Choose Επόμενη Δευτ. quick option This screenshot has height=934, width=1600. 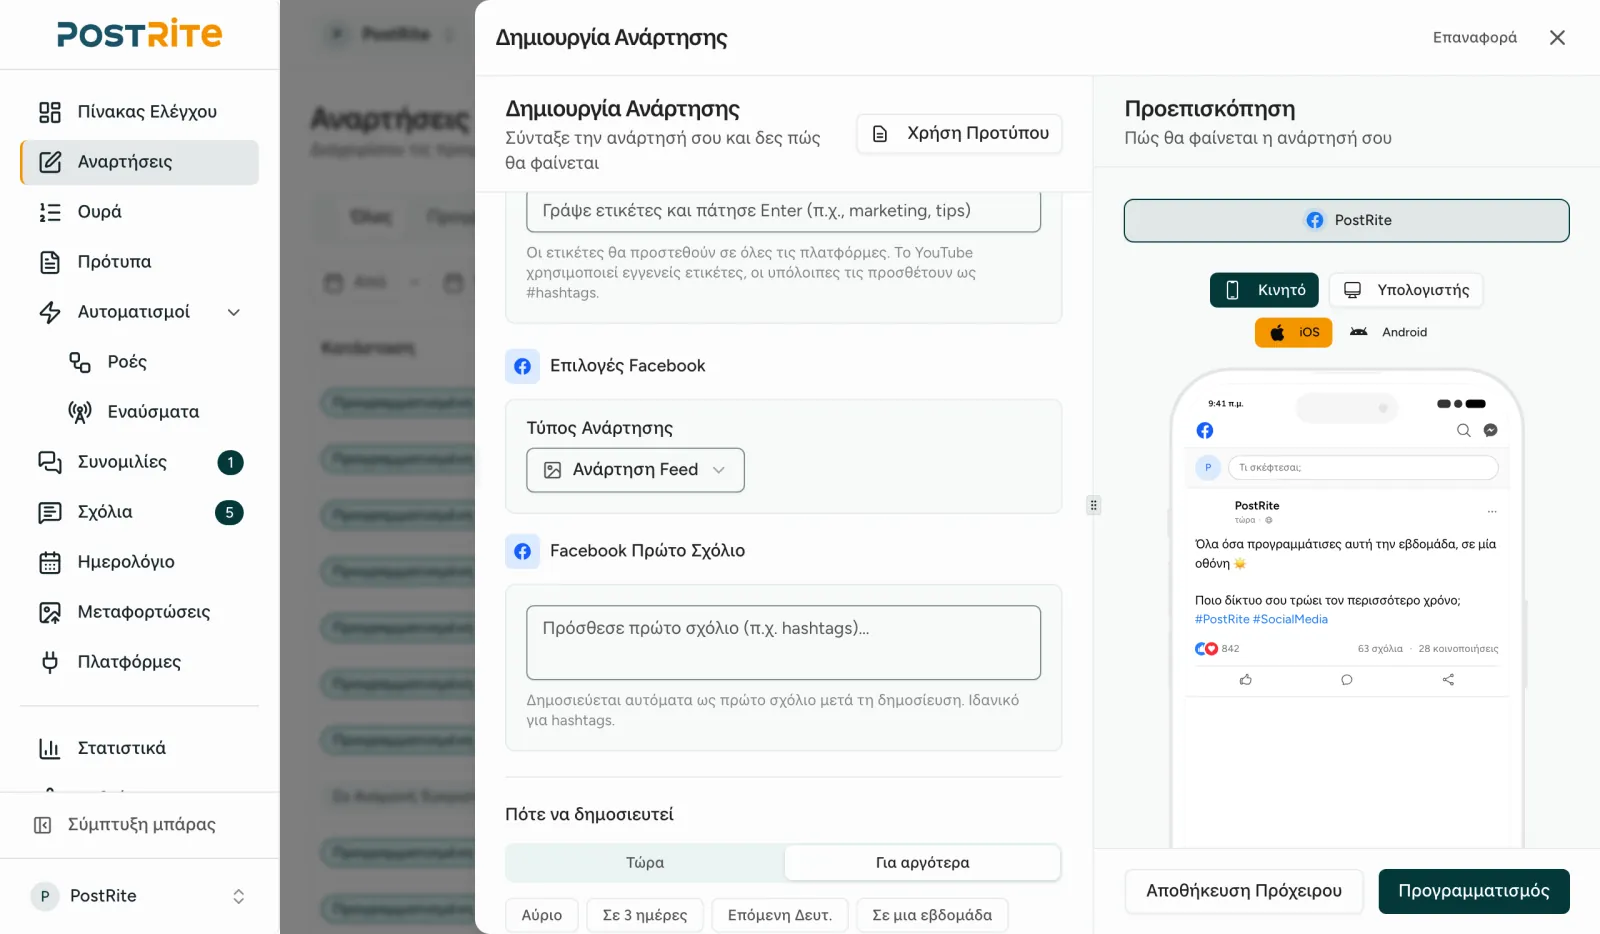(x=780, y=915)
